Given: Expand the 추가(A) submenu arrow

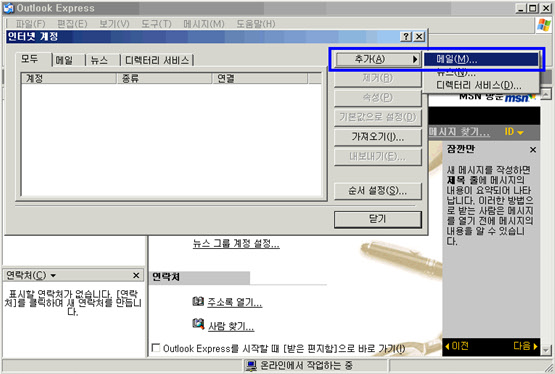Looking at the screenshot, I should [x=415, y=59].
